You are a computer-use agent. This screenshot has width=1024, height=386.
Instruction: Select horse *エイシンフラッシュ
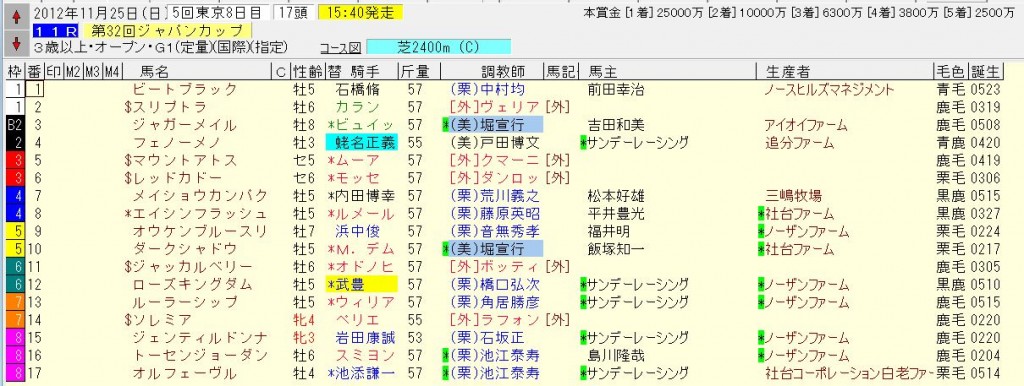196,213
